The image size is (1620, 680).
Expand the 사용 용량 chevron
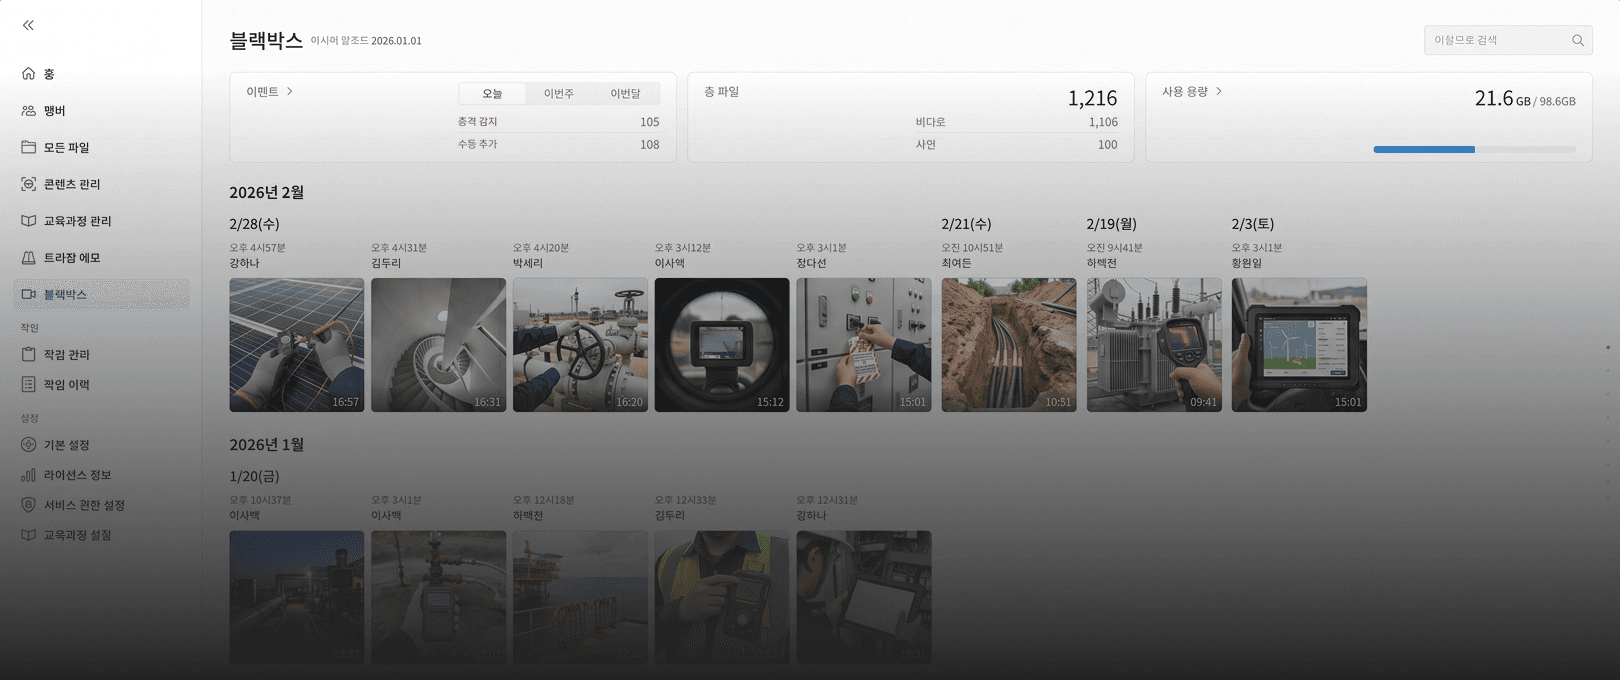pos(1218,91)
